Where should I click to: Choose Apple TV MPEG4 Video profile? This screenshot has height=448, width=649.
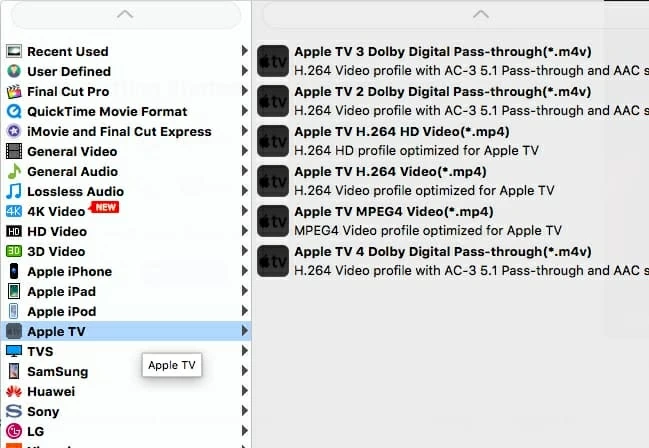coord(393,212)
